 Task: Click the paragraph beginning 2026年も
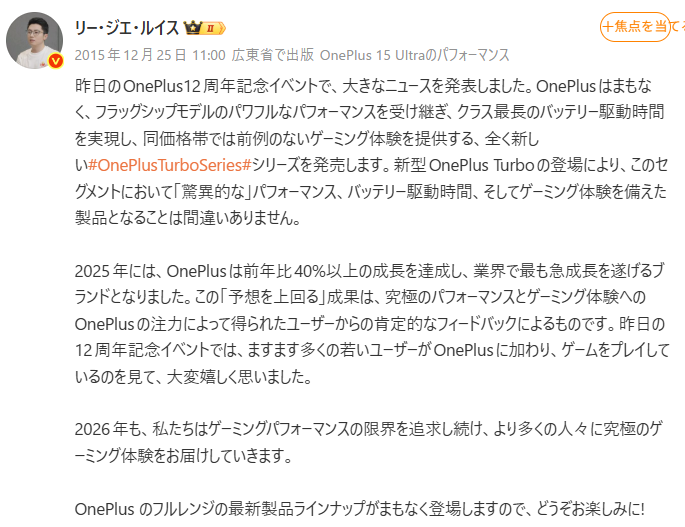coord(369,442)
